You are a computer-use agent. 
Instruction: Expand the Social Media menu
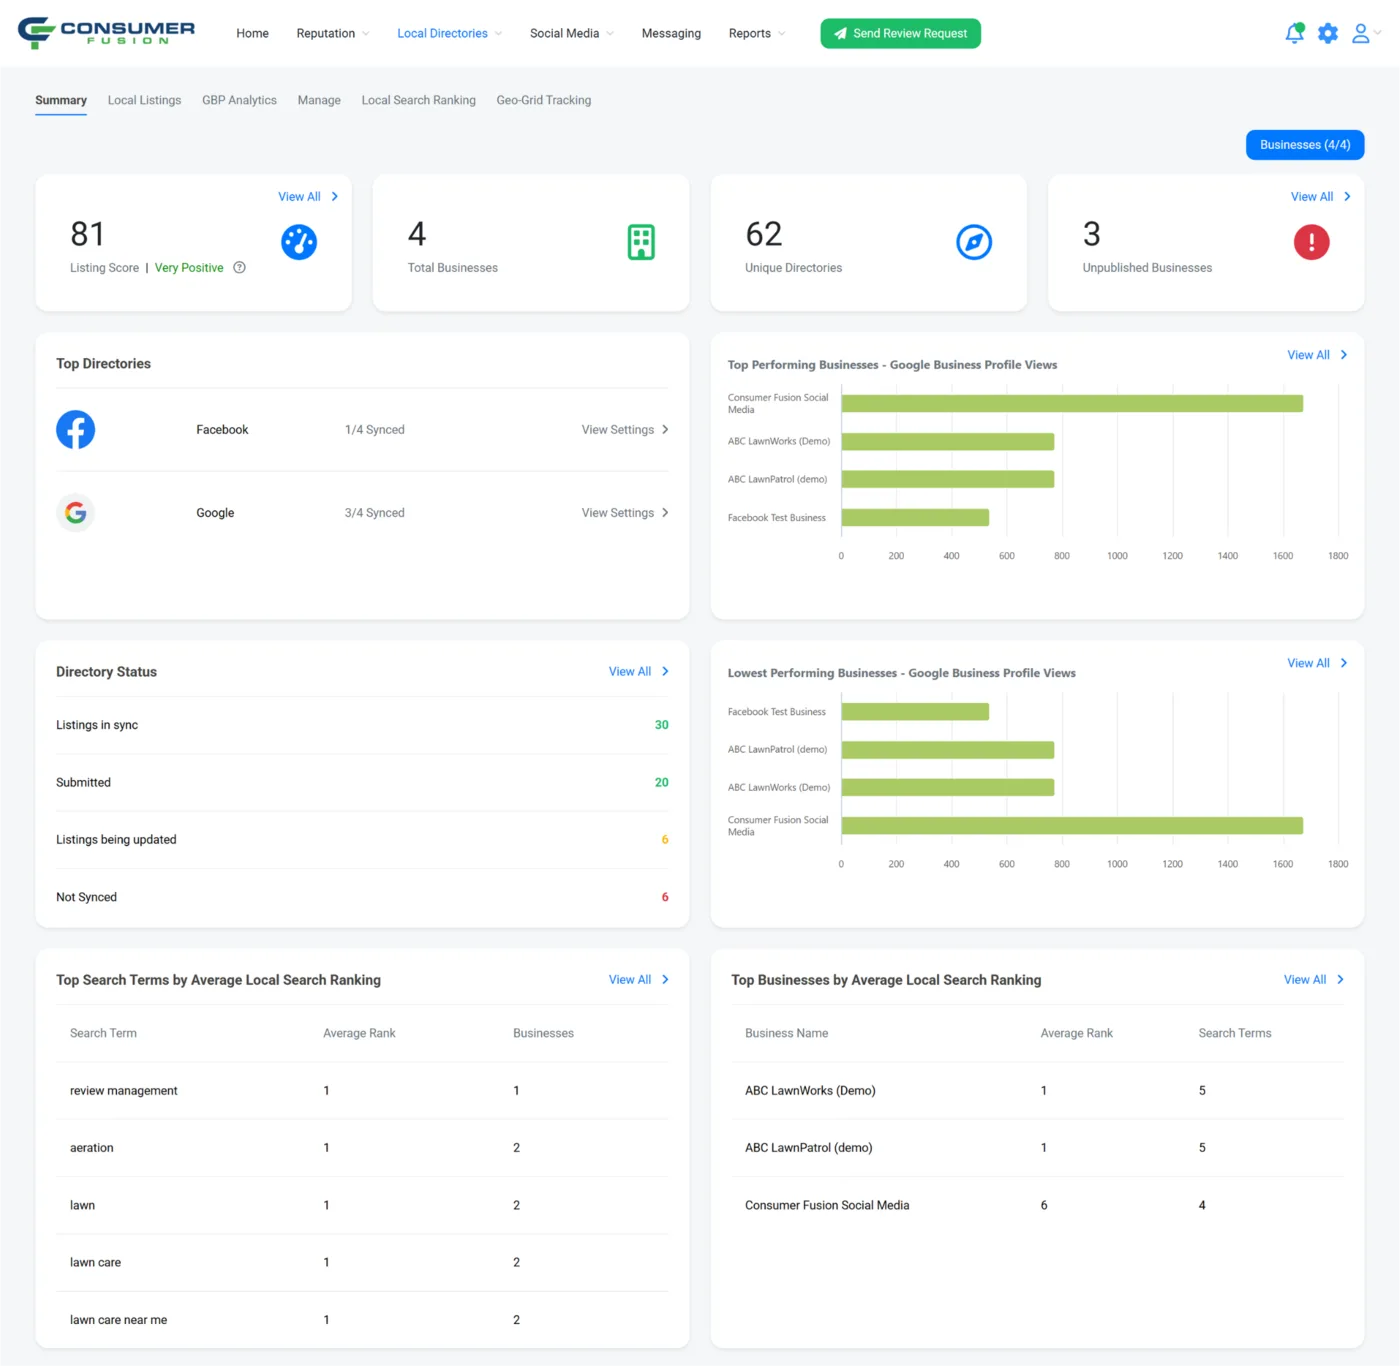pos(572,33)
